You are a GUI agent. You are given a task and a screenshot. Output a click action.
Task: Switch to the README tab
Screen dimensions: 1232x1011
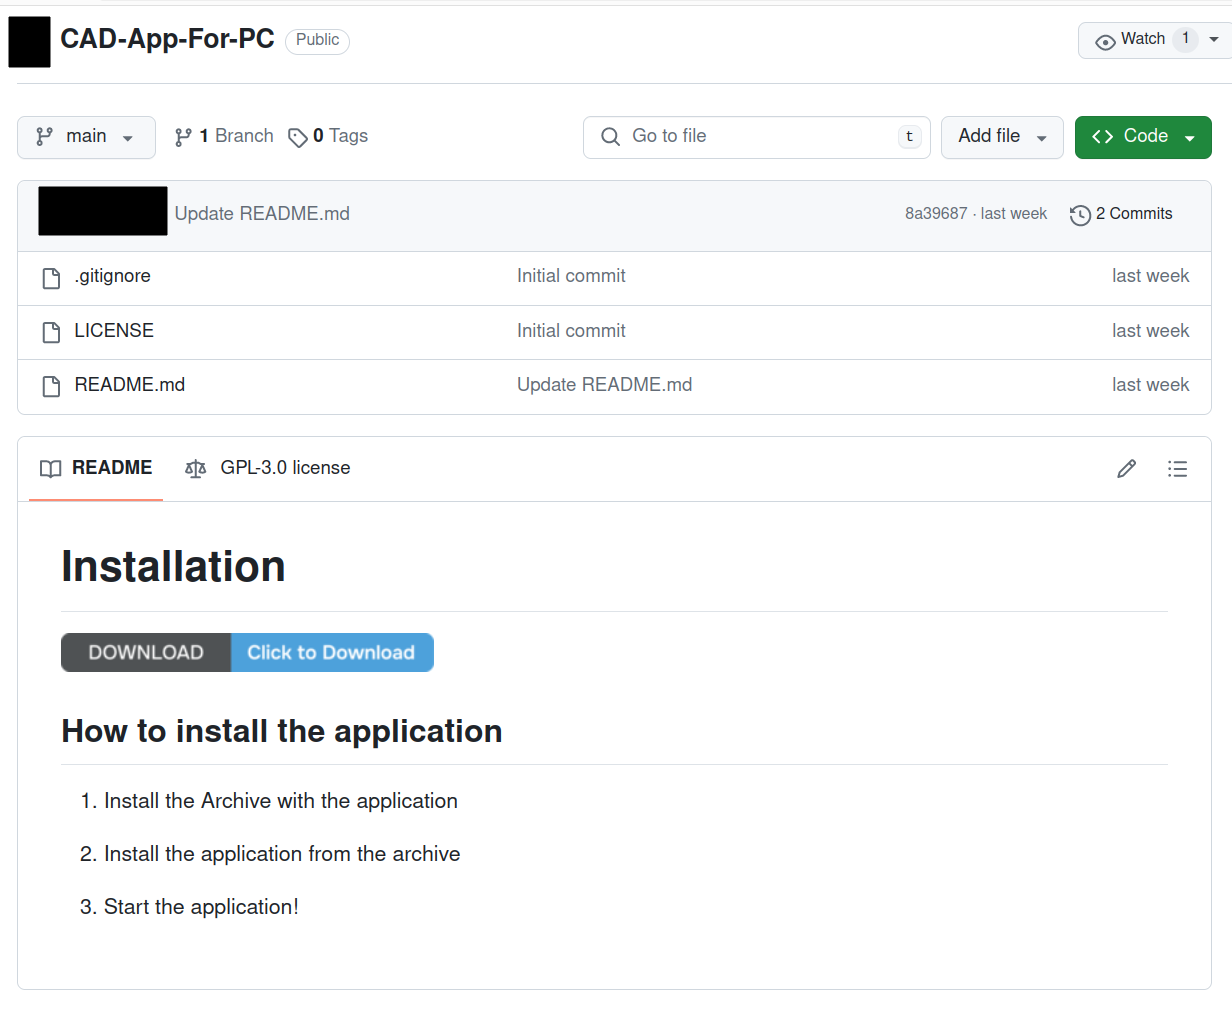(x=112, y=468)
